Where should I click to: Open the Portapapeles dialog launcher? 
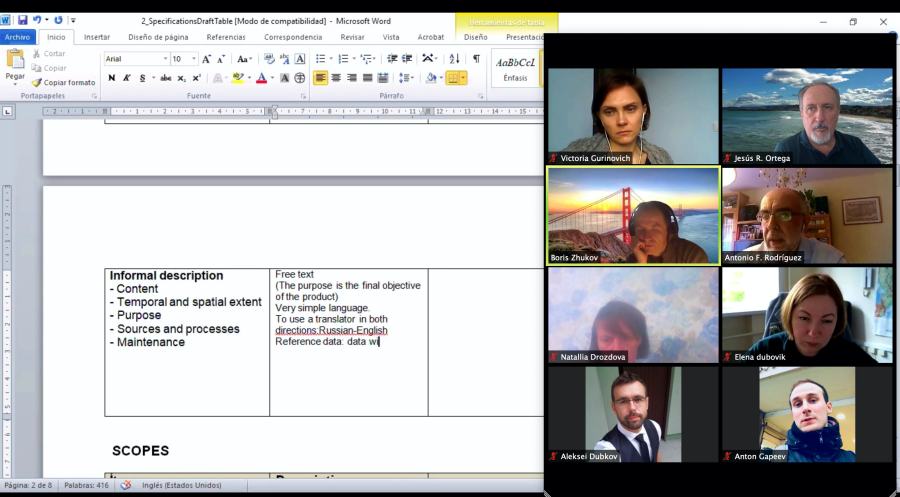tap(94, 96)
